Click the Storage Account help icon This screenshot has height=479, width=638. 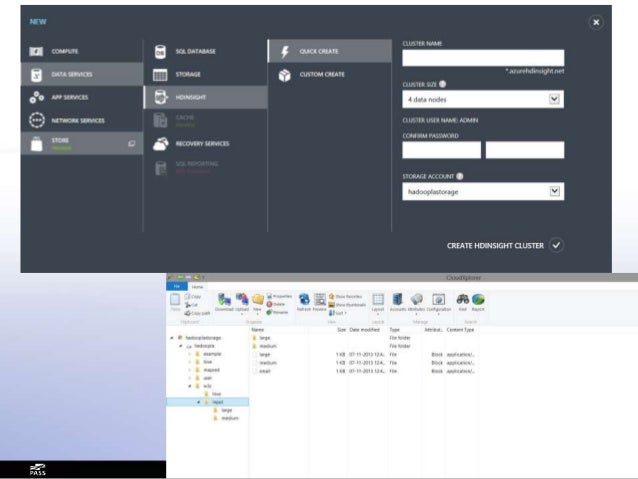[x=460, y=176]
